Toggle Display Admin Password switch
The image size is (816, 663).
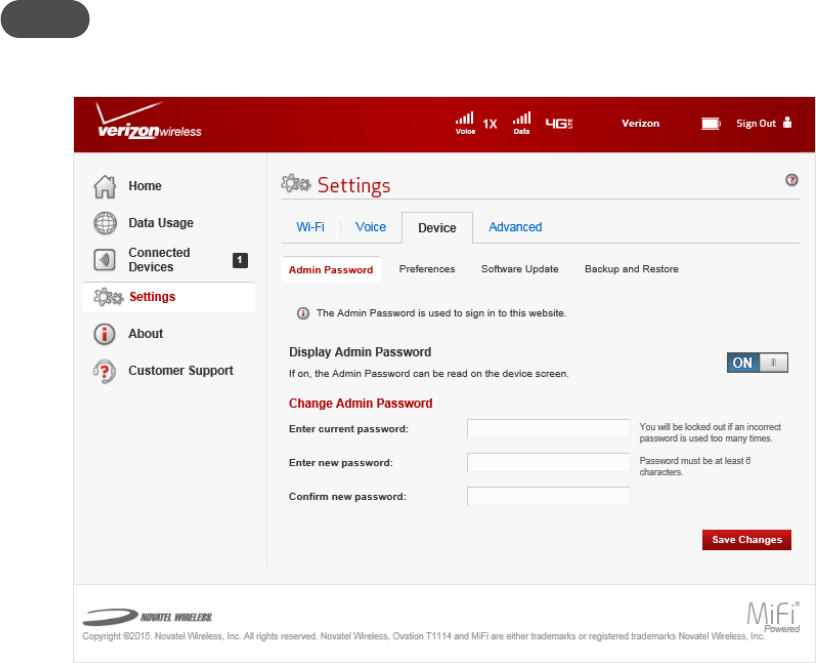pos(757,363)
